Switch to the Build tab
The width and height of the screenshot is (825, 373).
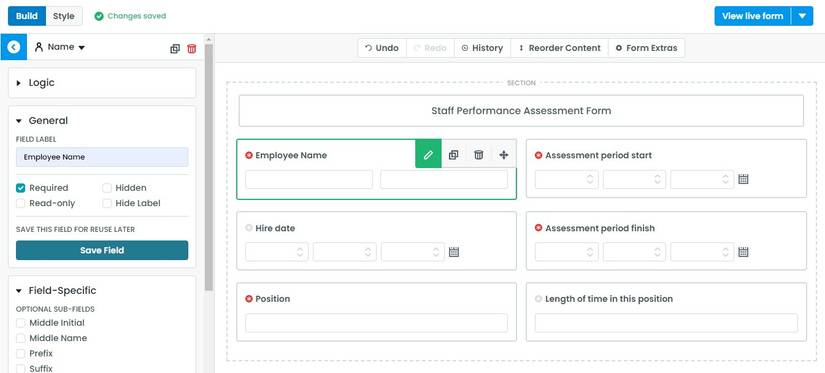pos(27,16)
